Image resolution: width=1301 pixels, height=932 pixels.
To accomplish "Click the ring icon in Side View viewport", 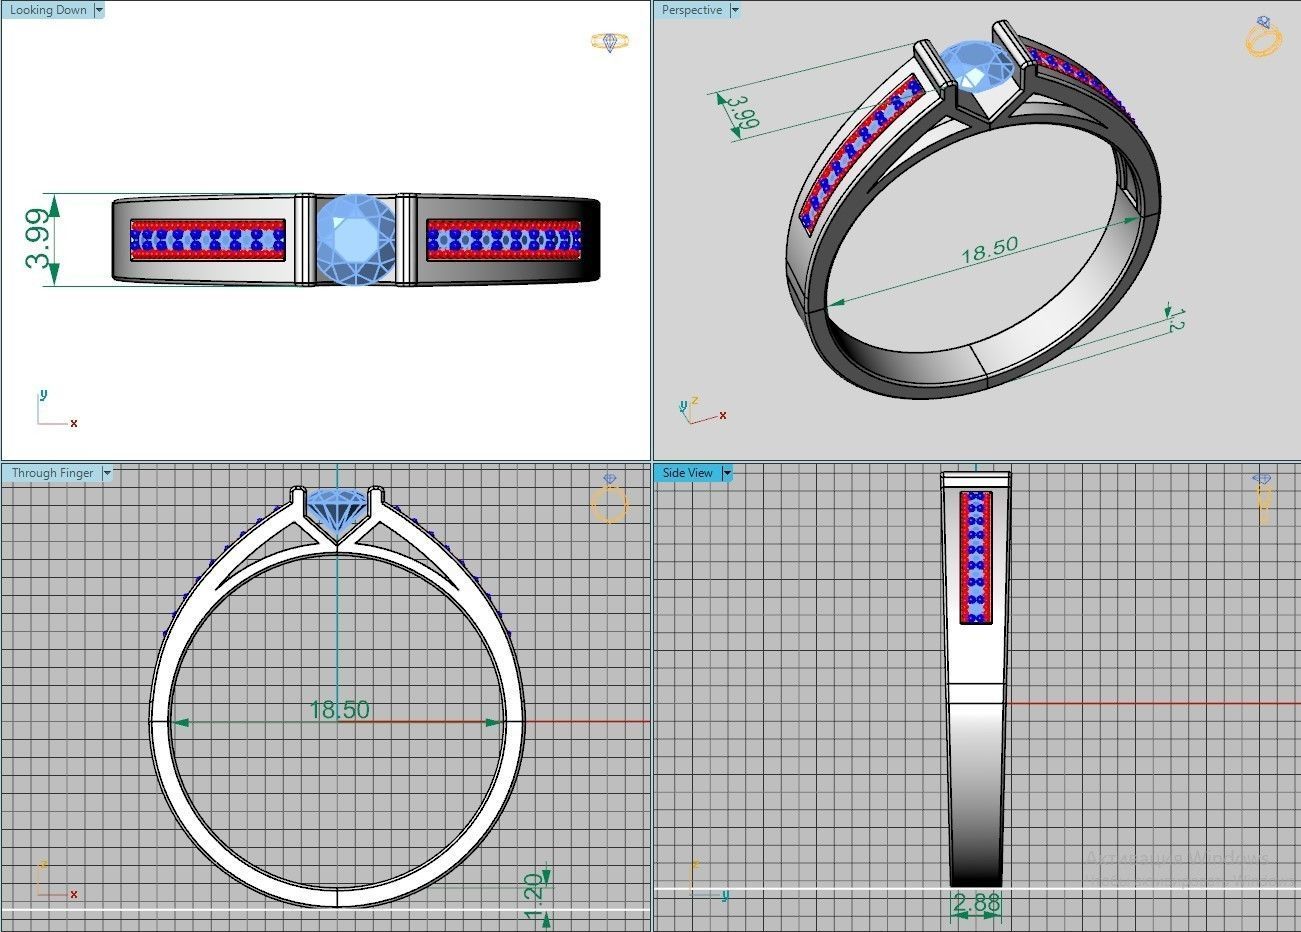I will (1263, 498).
